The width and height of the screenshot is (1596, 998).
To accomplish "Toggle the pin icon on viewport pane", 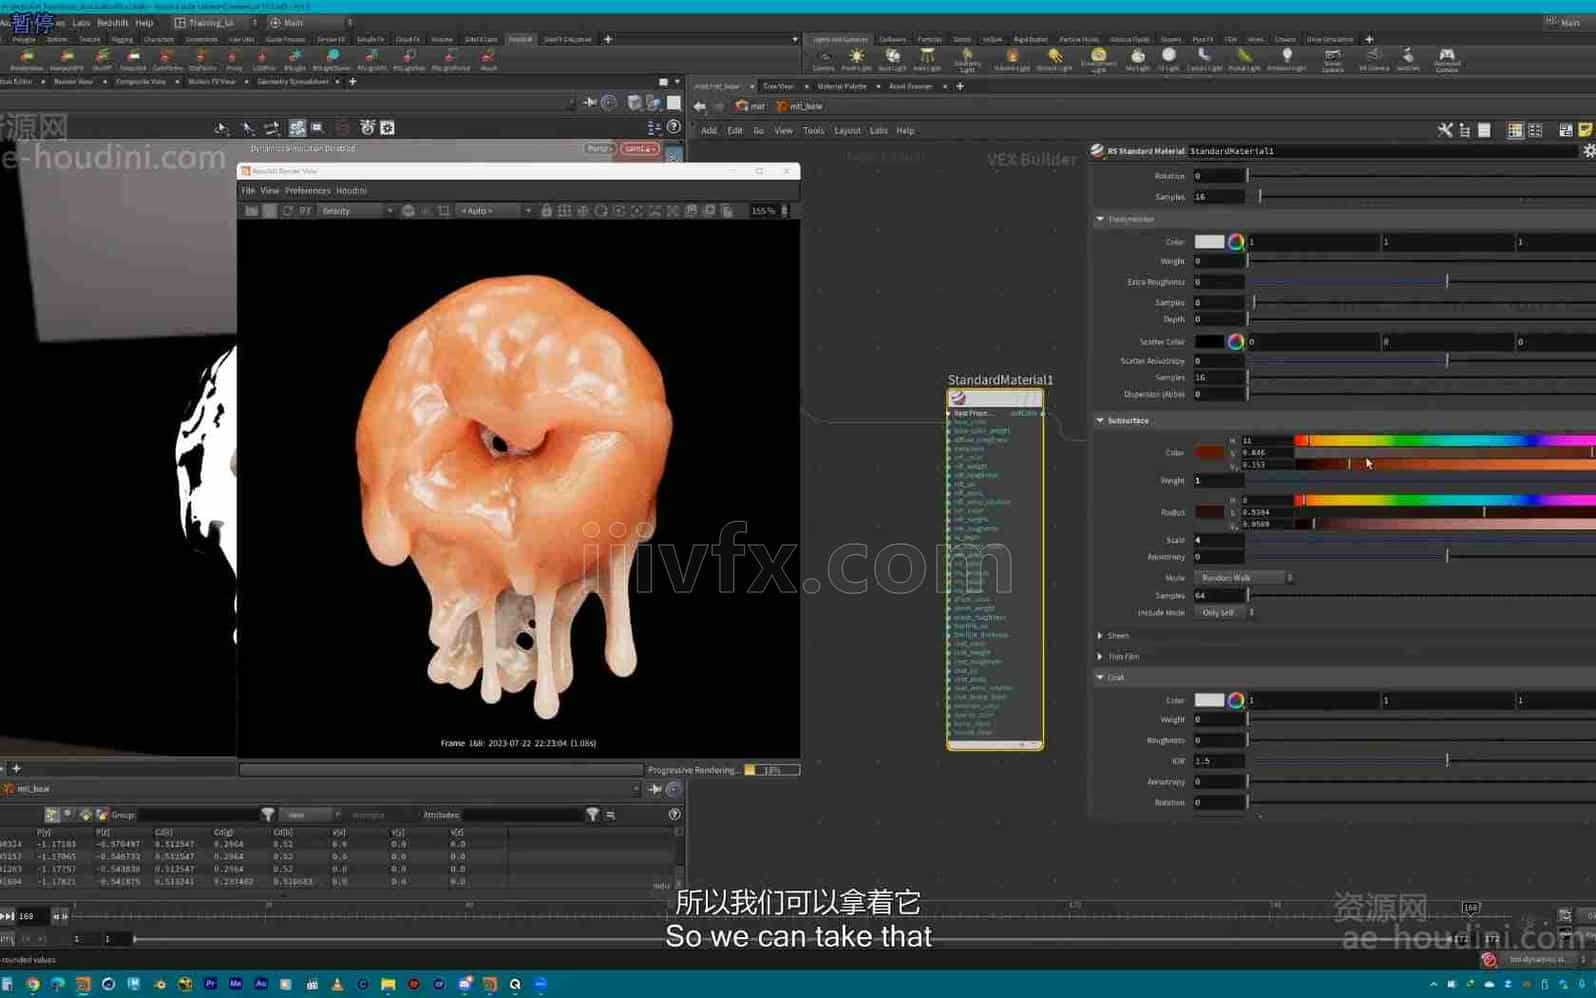I will tap(590, 102).
